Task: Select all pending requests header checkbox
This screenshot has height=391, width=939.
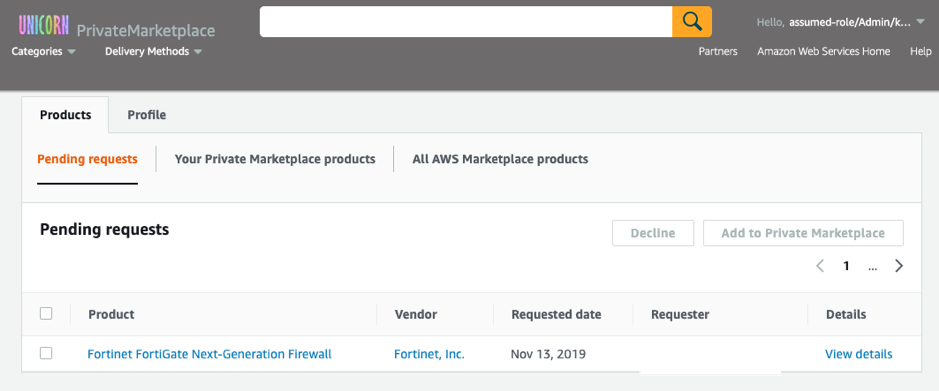Action: coord(46,313)
